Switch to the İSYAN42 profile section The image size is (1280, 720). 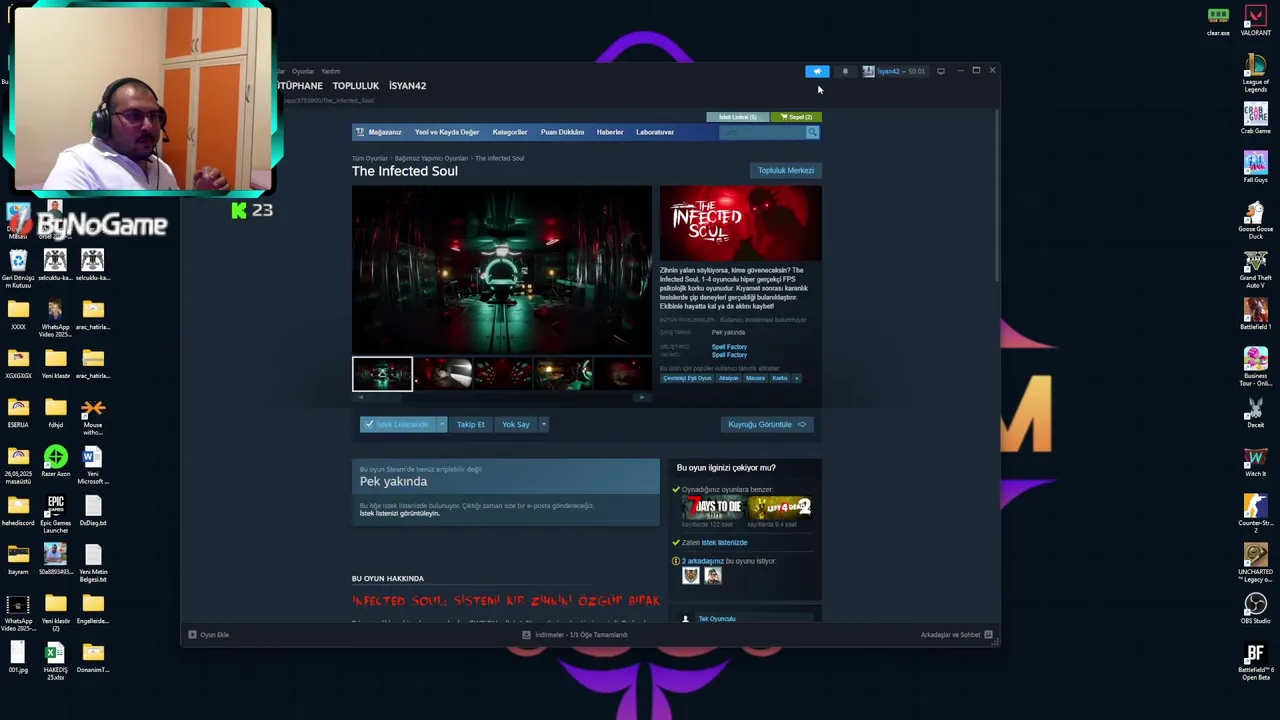407,86
